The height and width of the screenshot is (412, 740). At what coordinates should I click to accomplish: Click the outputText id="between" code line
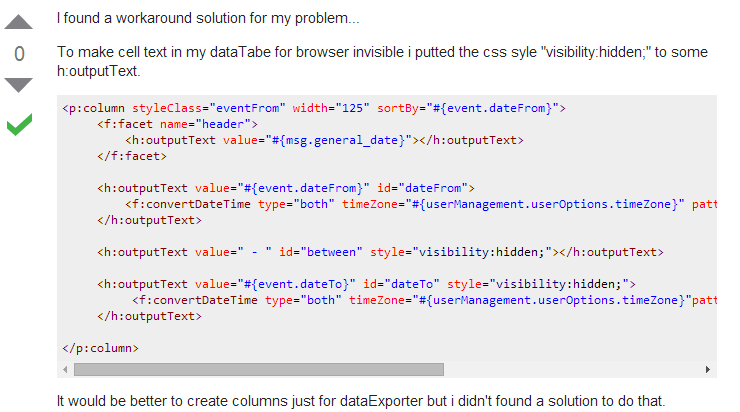click(x=380, y=252)
